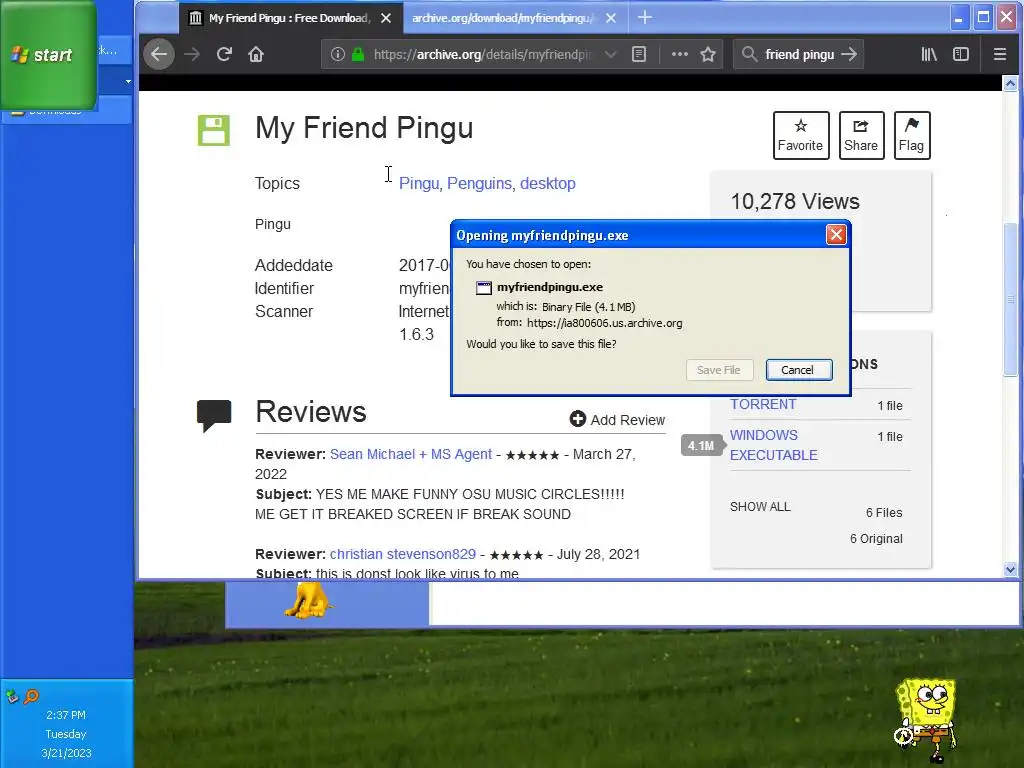The image size is (1024, 768).
Task: Click SHOW ALL download files
Action: pos(760,507)
